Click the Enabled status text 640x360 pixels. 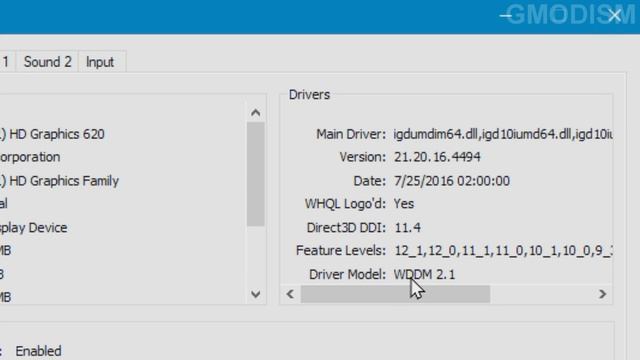[x=38, y=351]
